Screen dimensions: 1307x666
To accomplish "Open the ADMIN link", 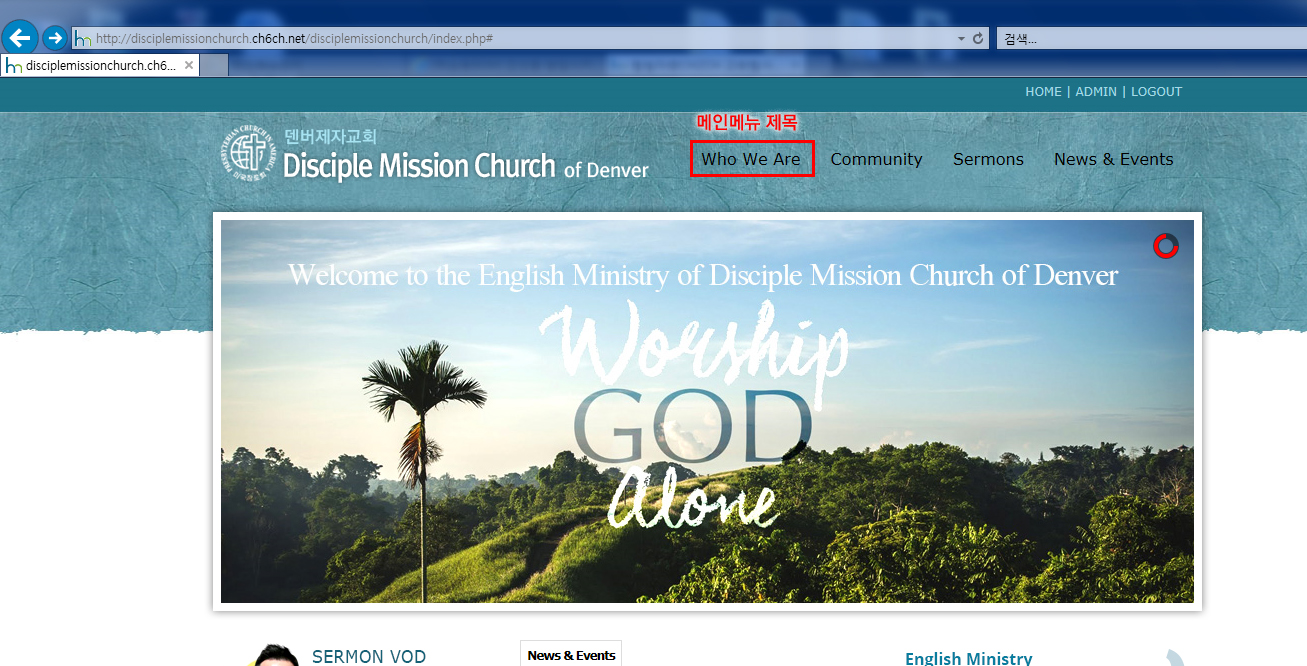I will tap(1095, 92).
